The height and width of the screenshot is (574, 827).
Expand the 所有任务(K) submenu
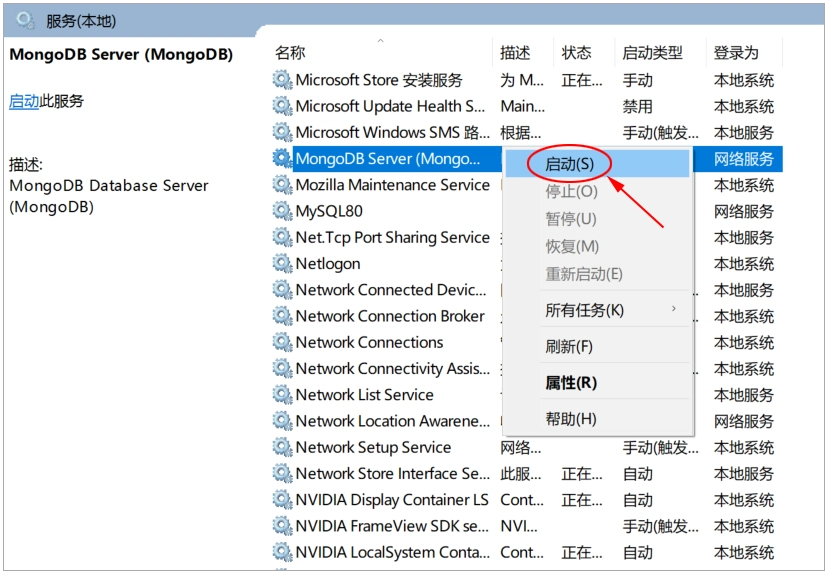[x=598, y=310]
